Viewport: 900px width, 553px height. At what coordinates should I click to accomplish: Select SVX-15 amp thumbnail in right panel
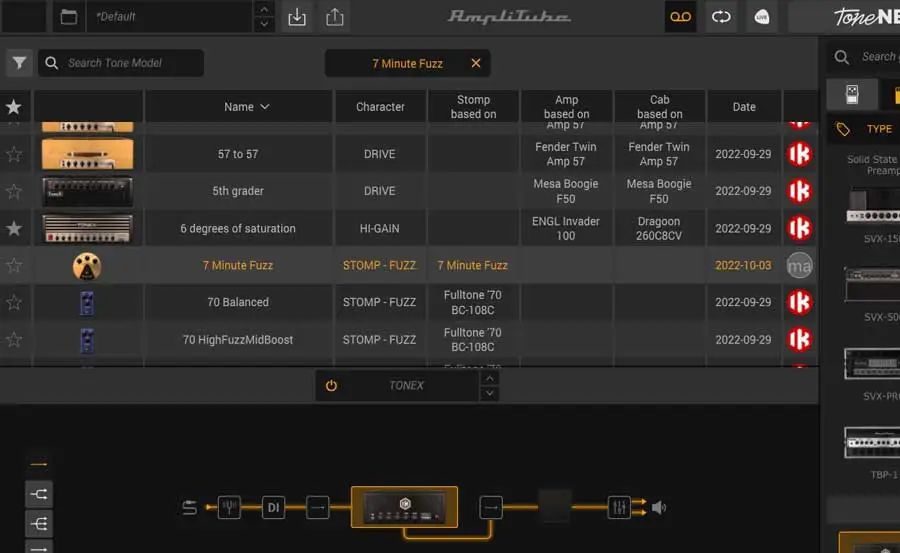point(873,207)
